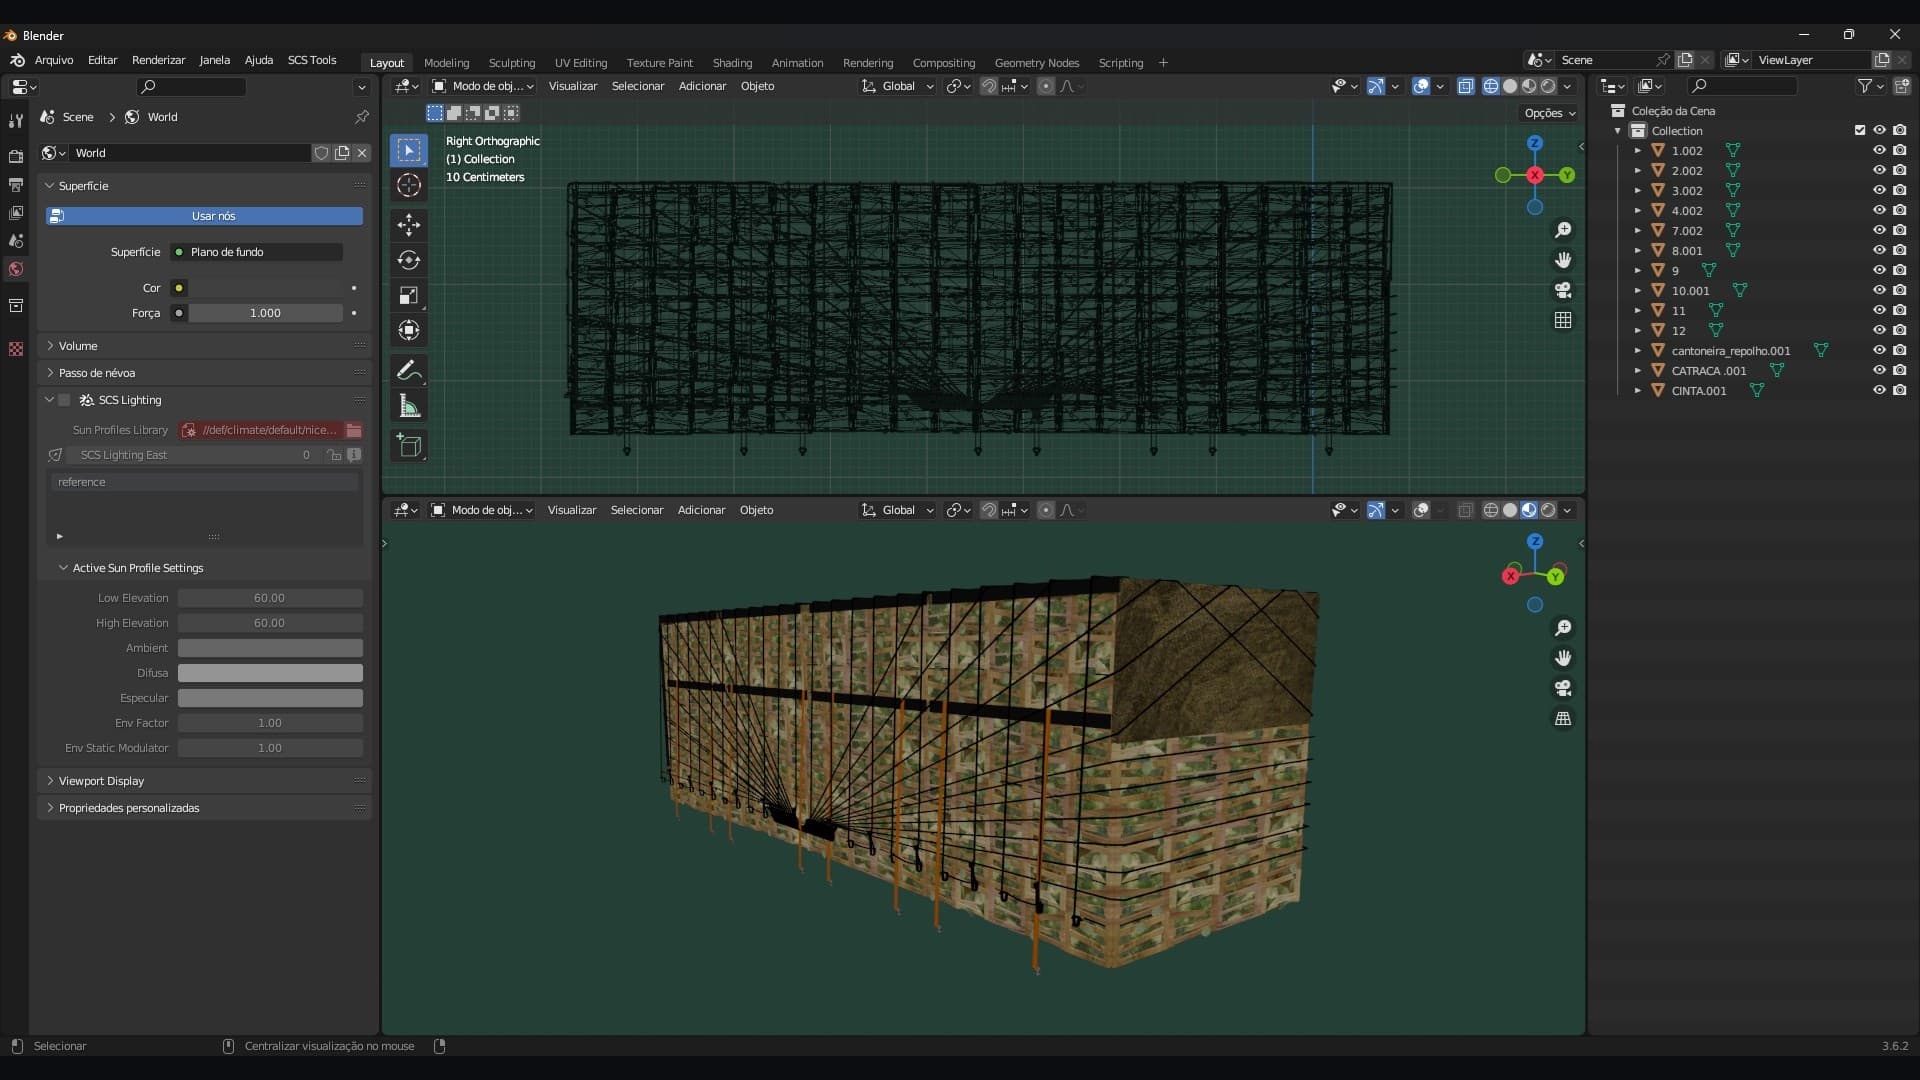The width and height of the screenshot is (1920, 1080).
Task: Open Renderizar menu
Action: click(x=158, y=60)
